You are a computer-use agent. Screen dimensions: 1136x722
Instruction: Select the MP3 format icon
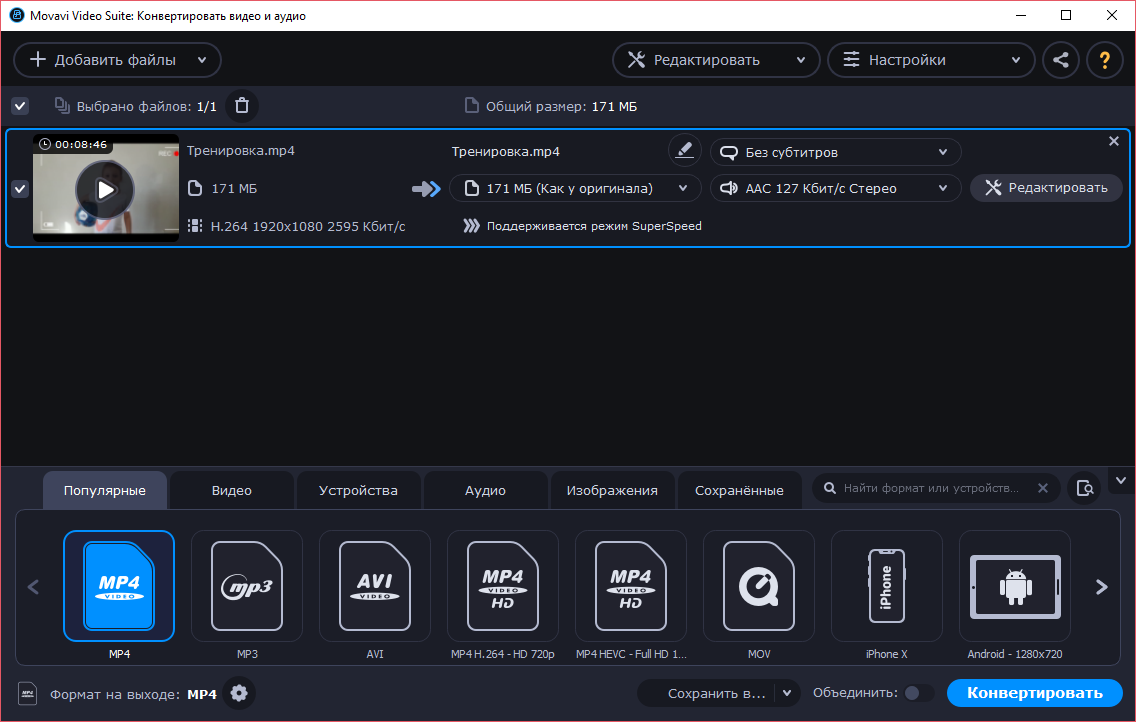[x=247, y=586]
